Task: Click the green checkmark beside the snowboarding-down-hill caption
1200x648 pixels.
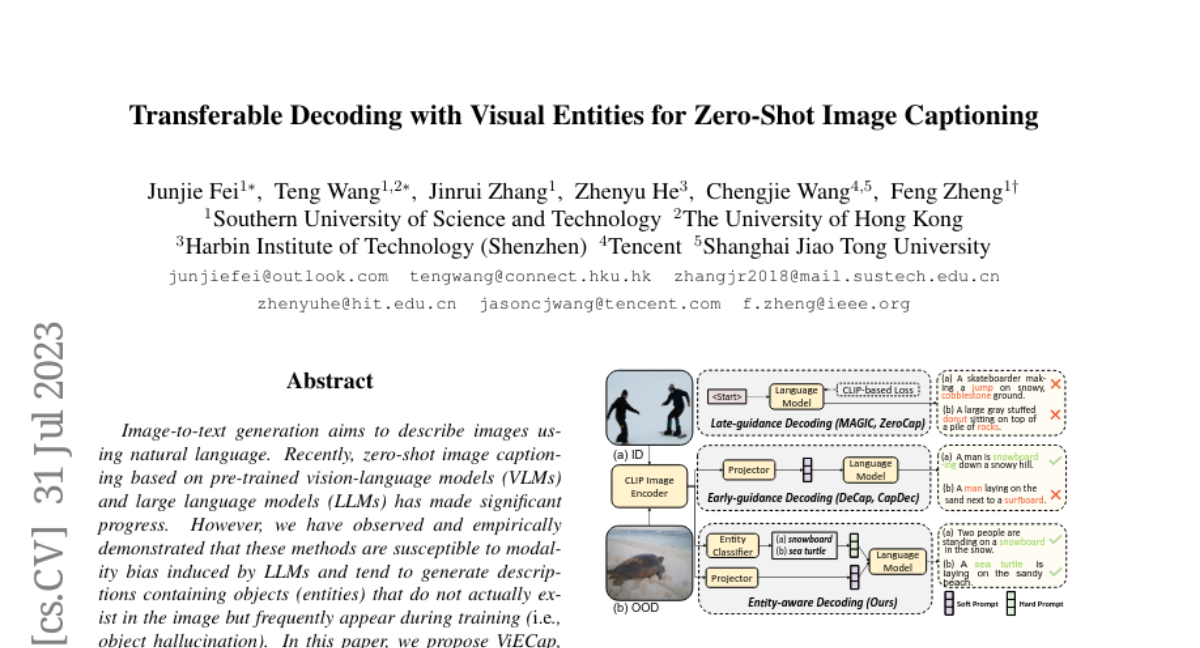Action: (1055, 459)
